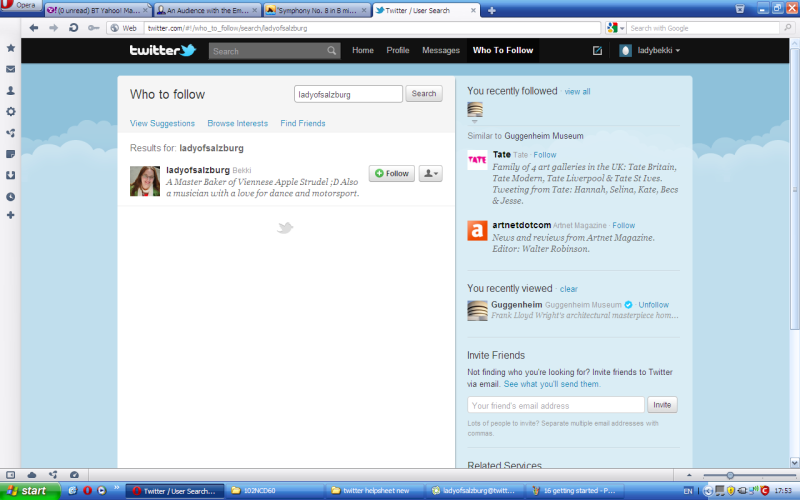Image resolution: width=800 pixels, height=500 pixels.
Task: Toggle panels button in status bar
Action: point(10,475)
